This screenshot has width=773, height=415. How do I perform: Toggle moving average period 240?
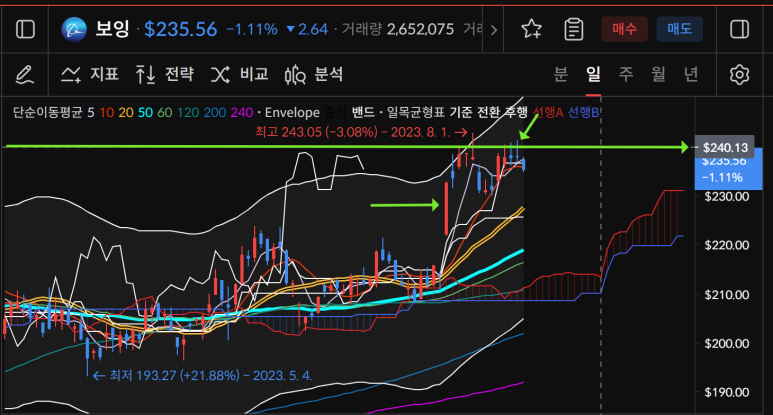click(x=242, y=112)
